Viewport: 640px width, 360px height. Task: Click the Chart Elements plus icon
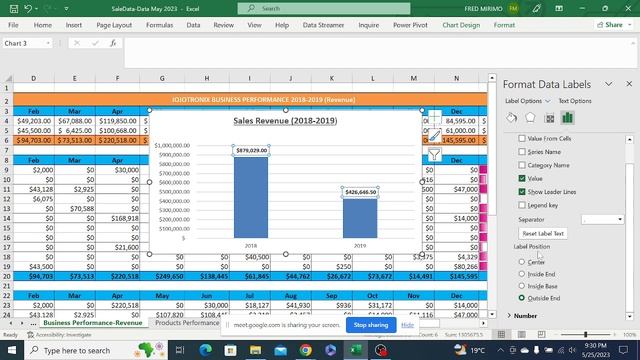(434, 117)
